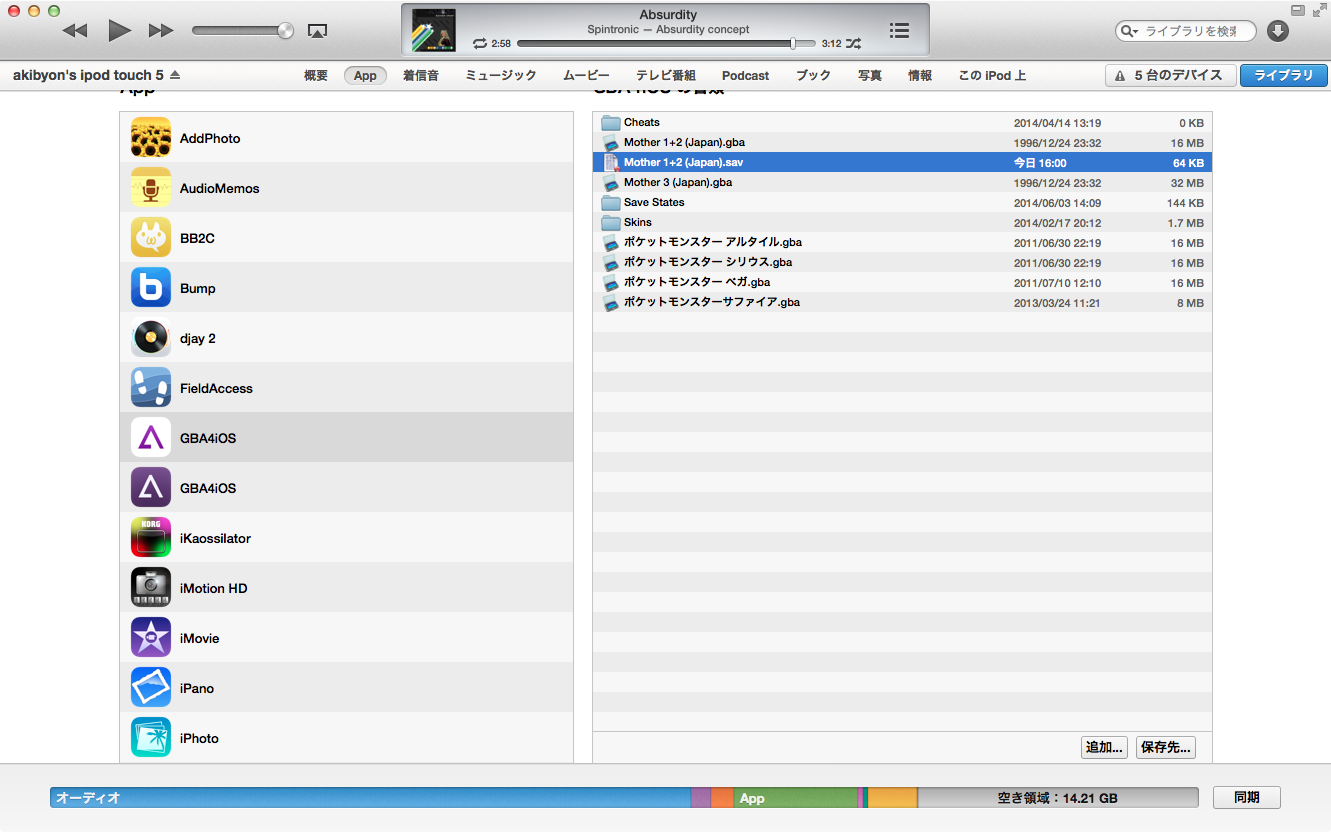The height and width of the screenshot is (832, 1331).
Task: Open the ブック tab
Action: tap(813, 76)
